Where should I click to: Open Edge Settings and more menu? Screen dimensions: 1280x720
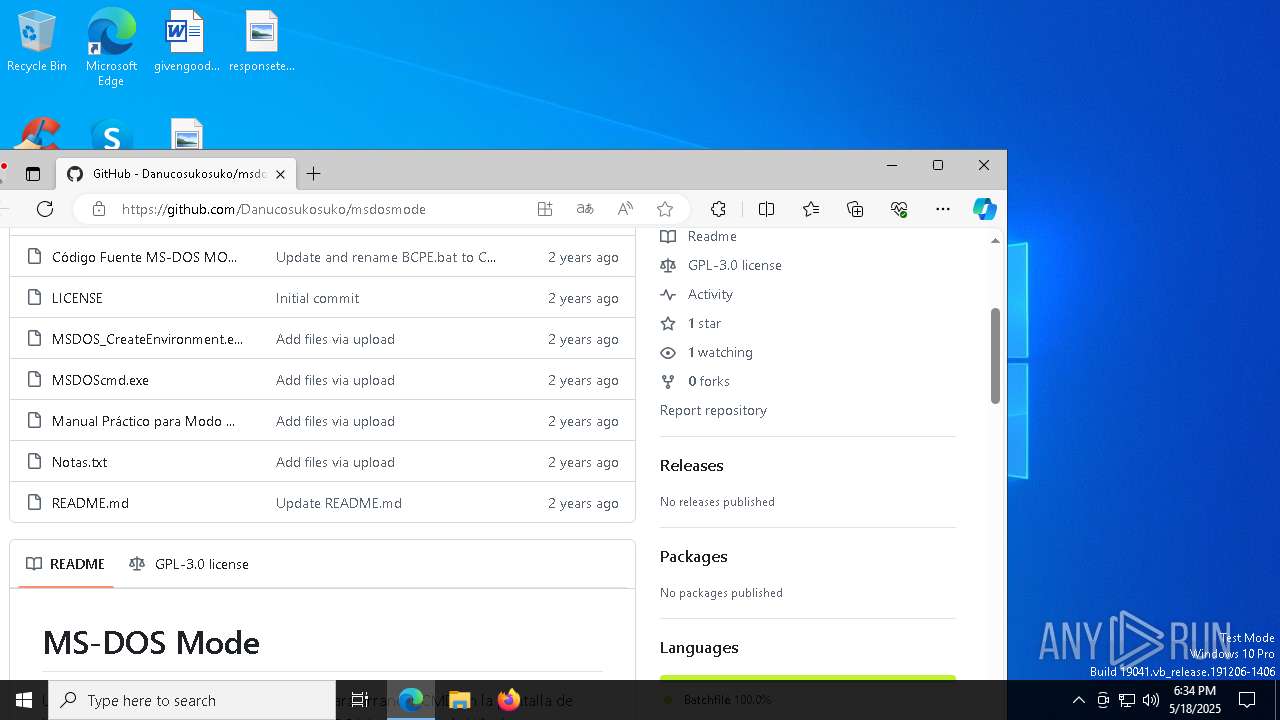(943, 209)
